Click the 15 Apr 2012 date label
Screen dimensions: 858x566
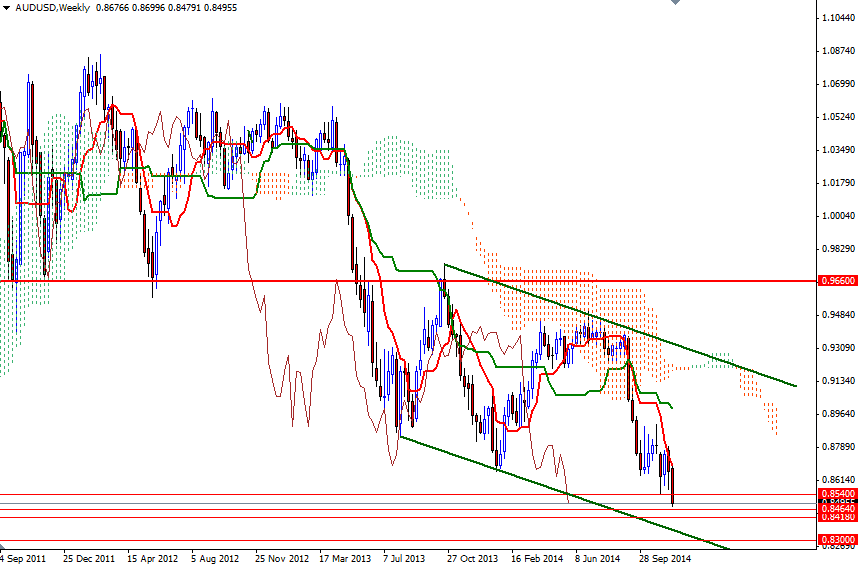coord(153,559)
